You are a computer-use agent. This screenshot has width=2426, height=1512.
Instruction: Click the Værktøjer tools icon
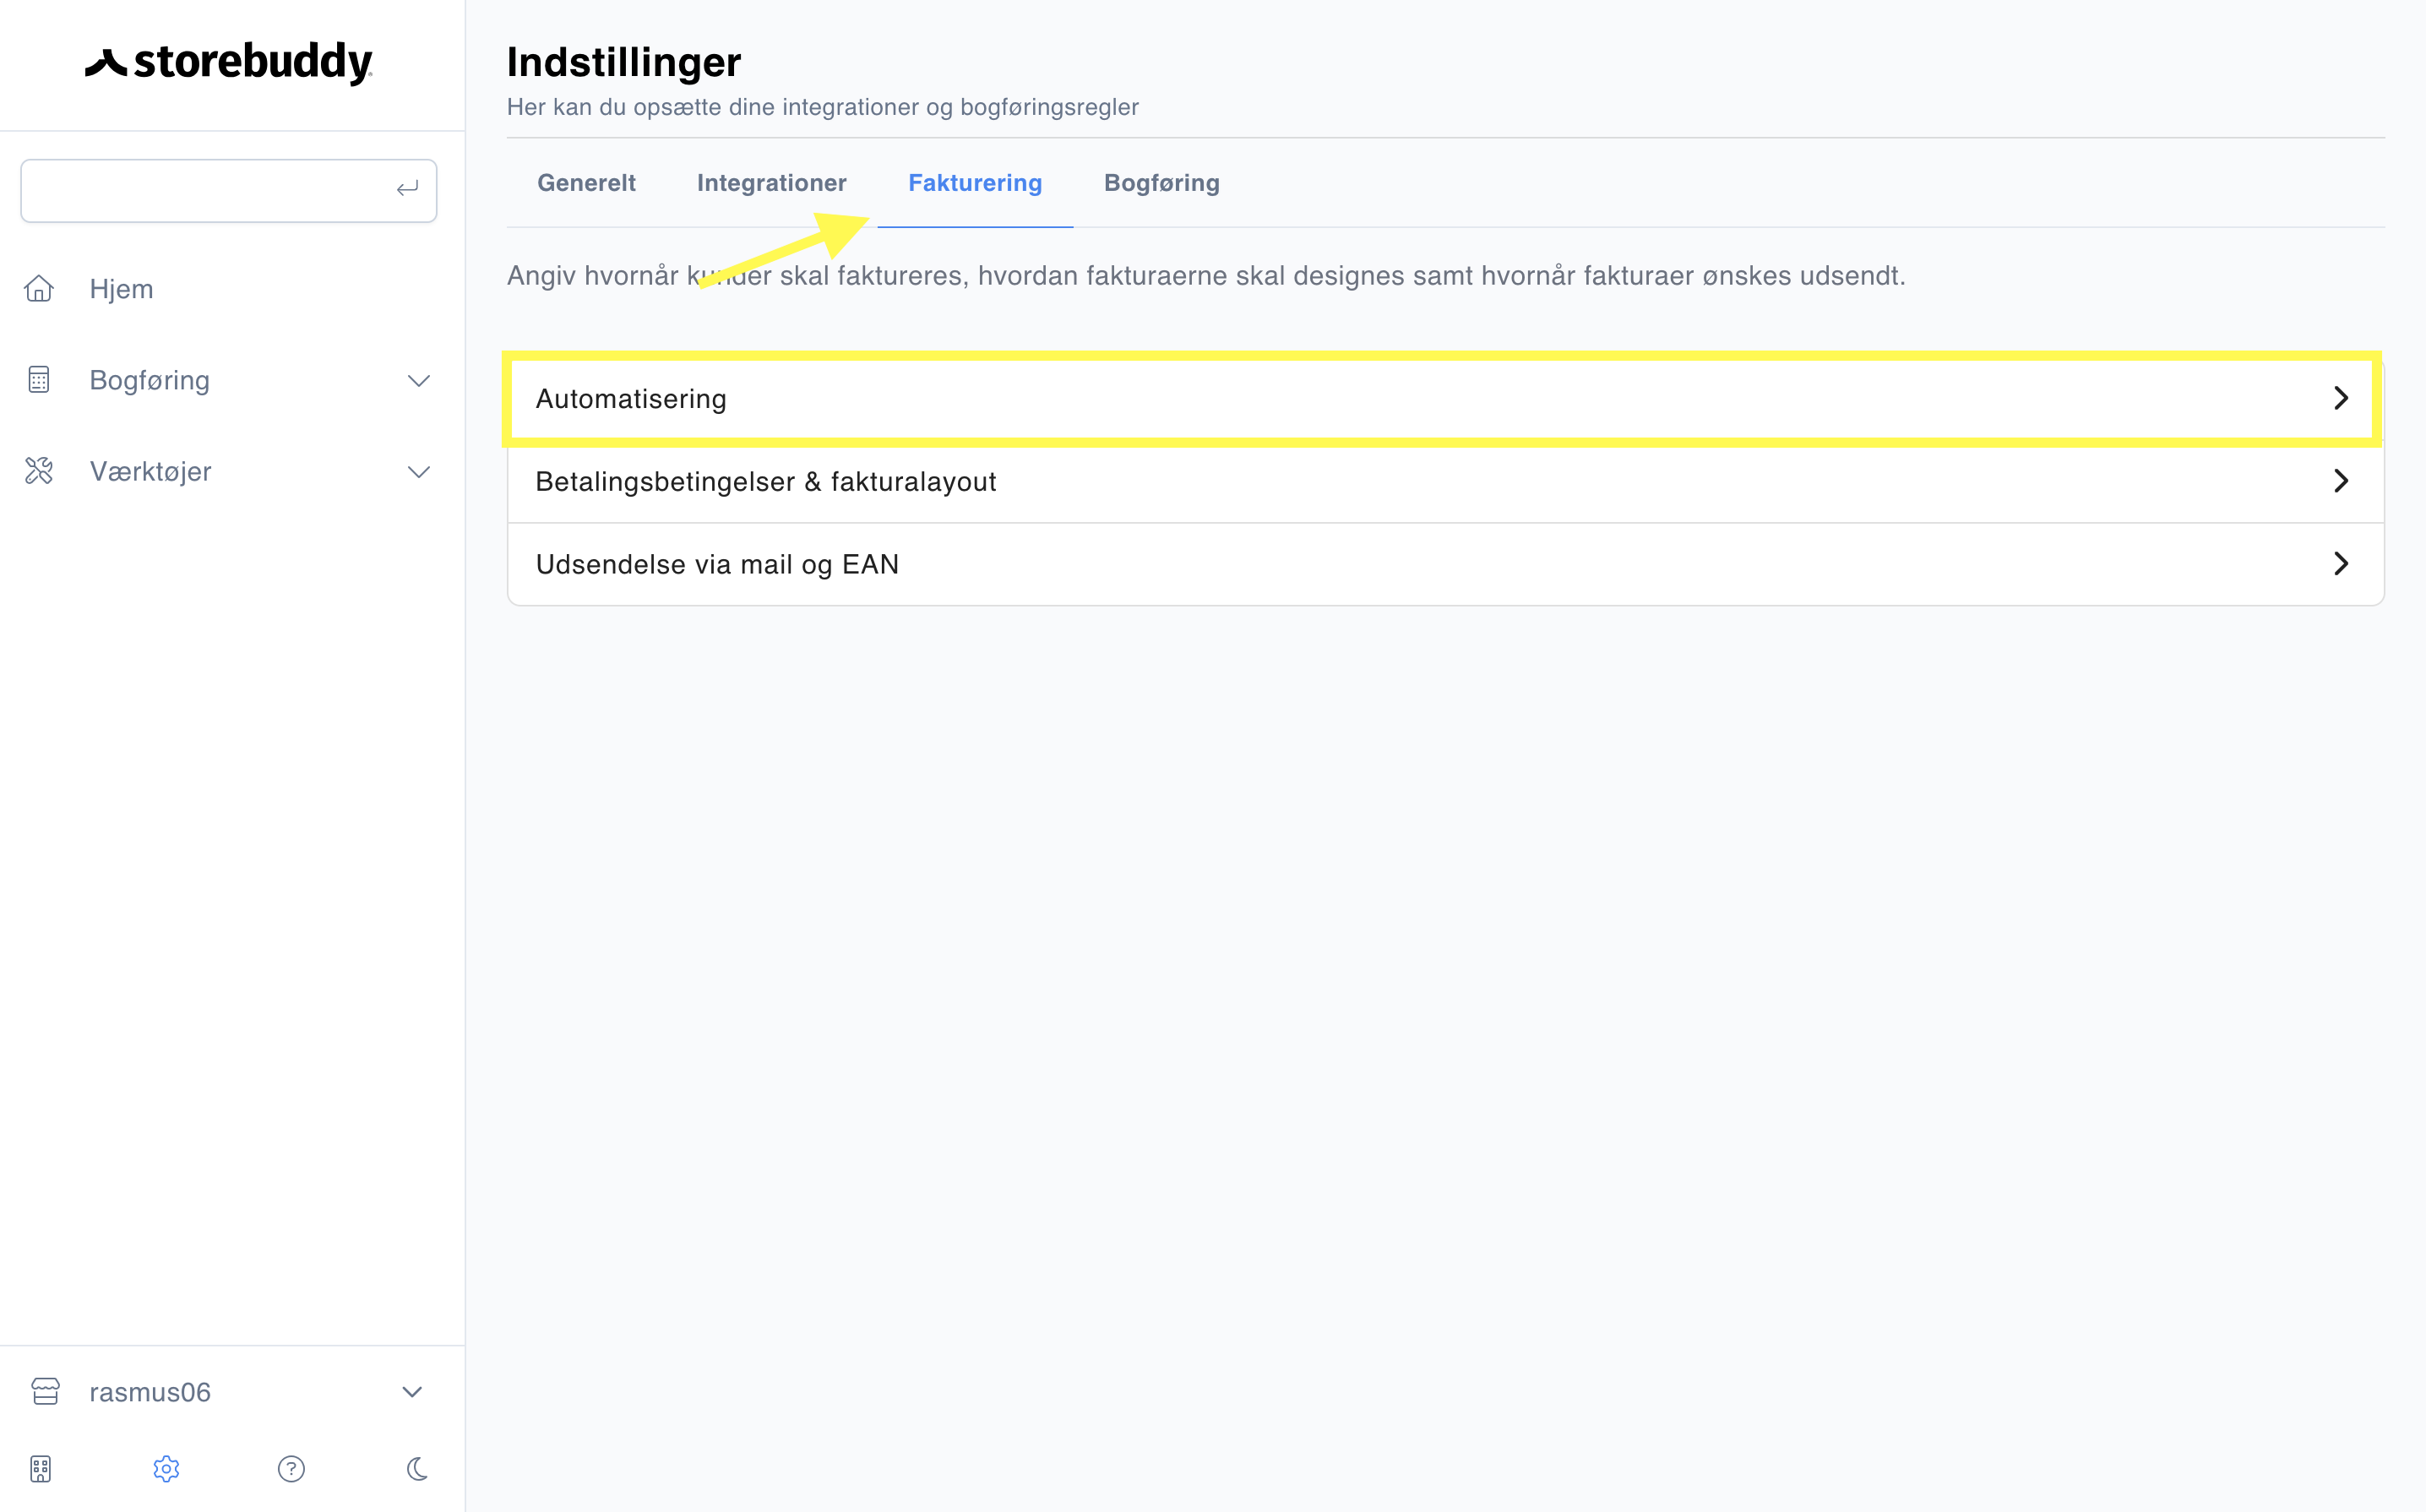39,471
